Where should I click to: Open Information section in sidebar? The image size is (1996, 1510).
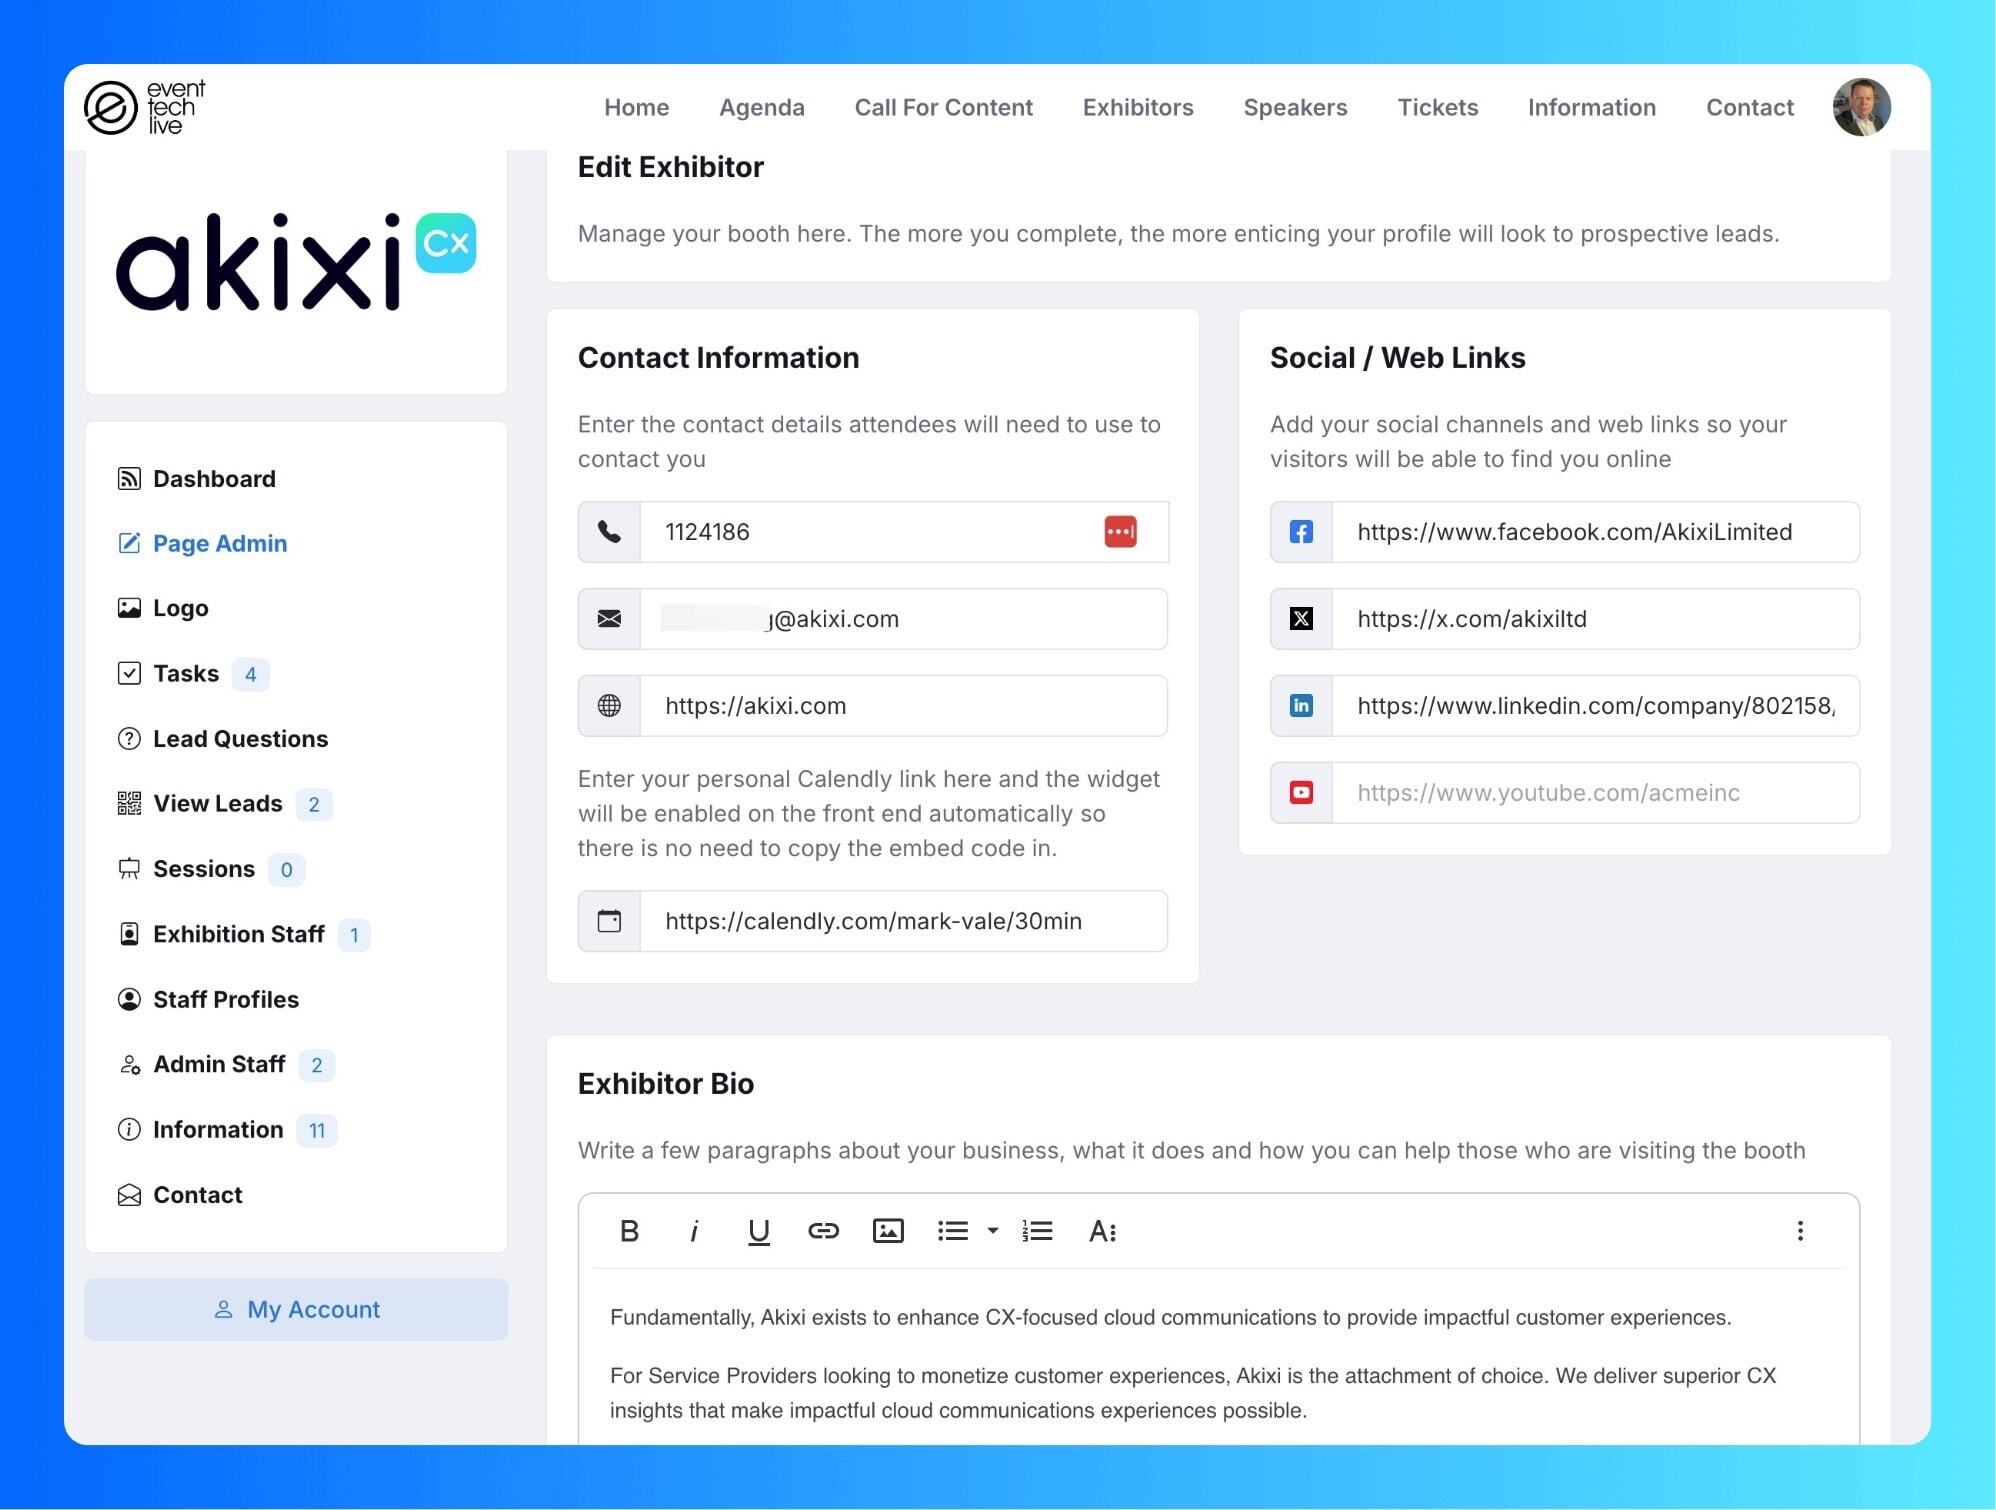point(217,1129)
